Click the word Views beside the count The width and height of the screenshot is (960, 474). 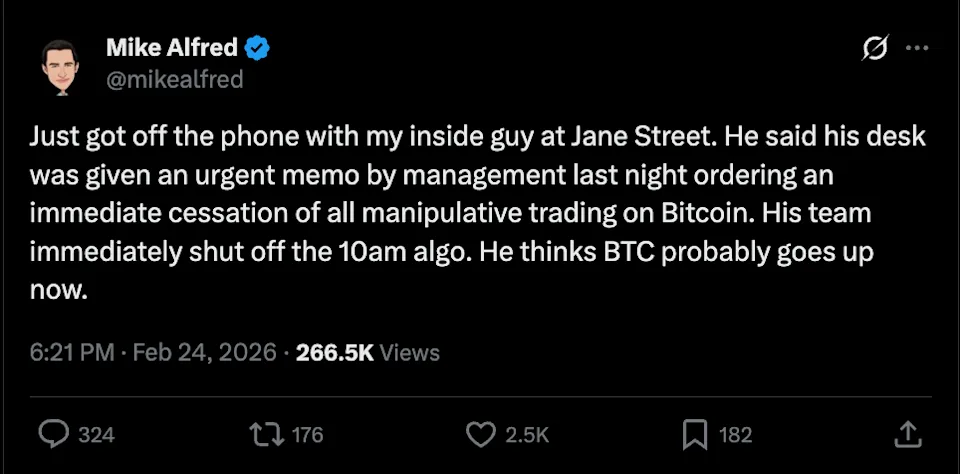(x=410, y=352)
